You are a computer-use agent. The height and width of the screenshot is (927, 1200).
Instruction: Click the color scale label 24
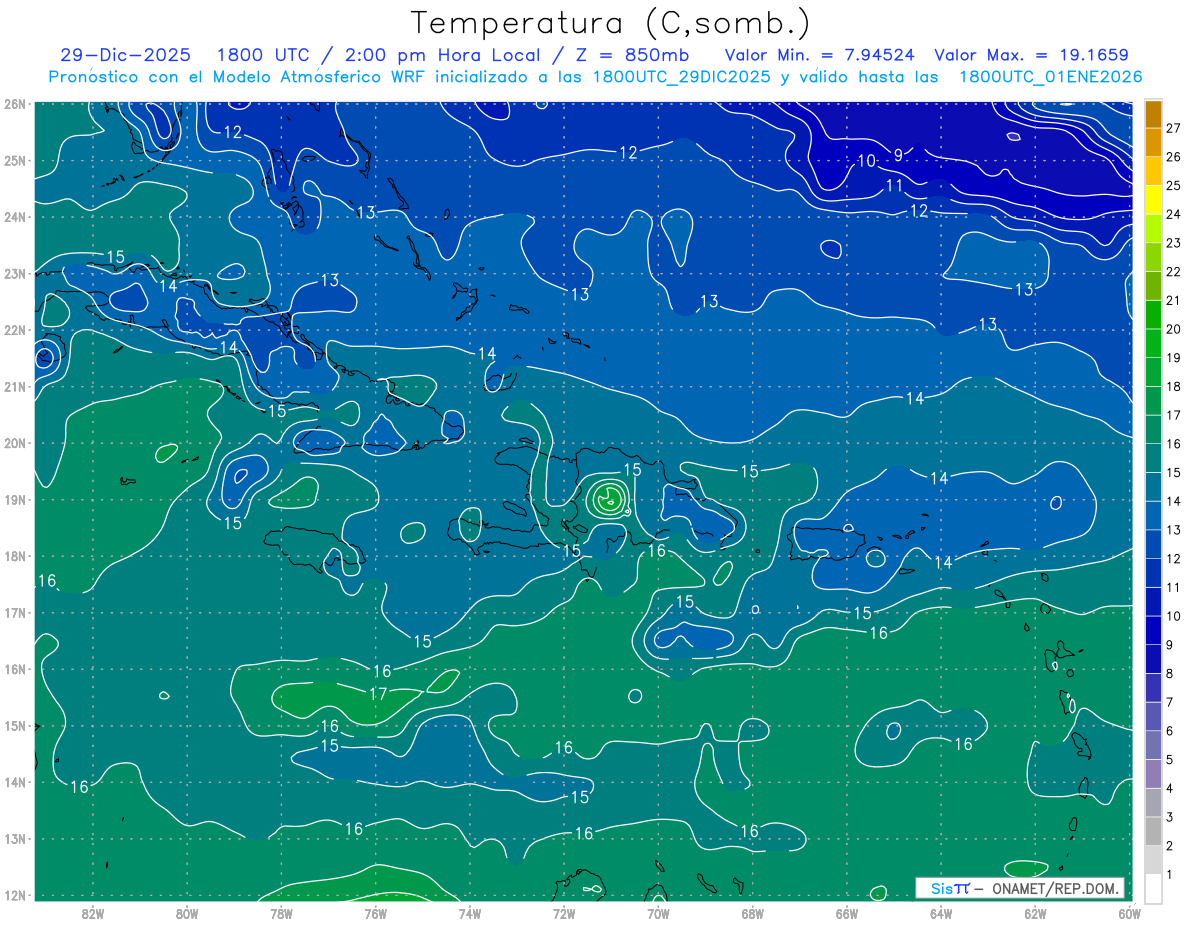pos(1173,214)
